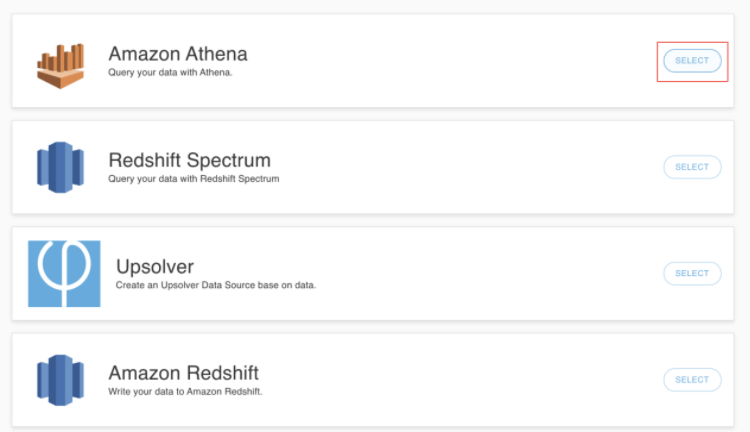
Task: Click the orange Amazon Athena logo icon
Action: point(61,66)
